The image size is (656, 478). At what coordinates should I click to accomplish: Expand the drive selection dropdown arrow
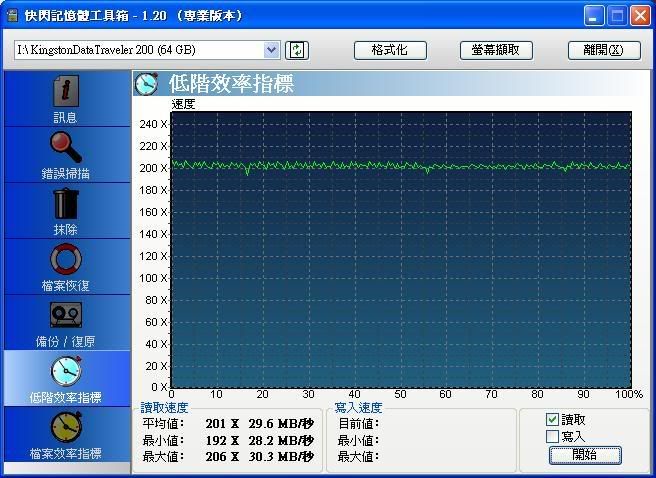click(272, 50)
